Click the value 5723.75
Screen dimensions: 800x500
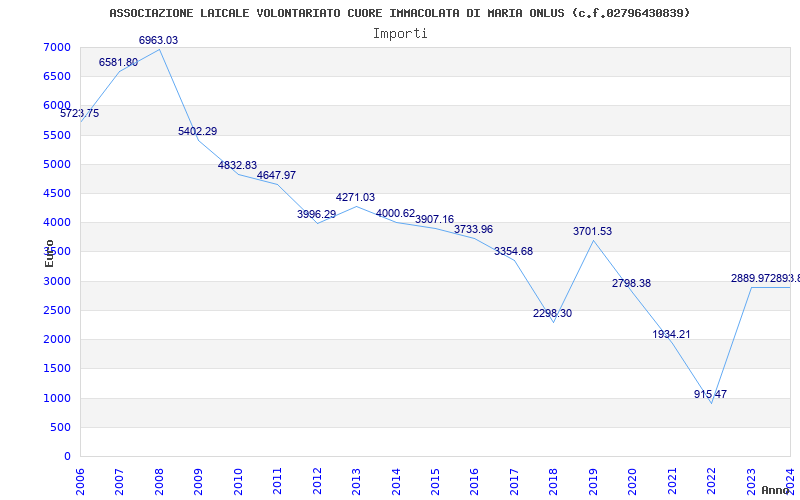(80, 114)
